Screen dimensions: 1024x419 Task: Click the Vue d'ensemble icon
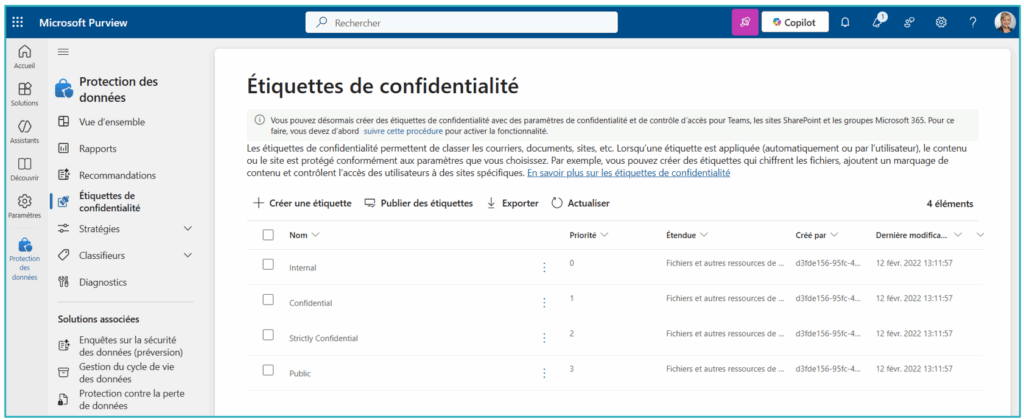tap(63, 122)
